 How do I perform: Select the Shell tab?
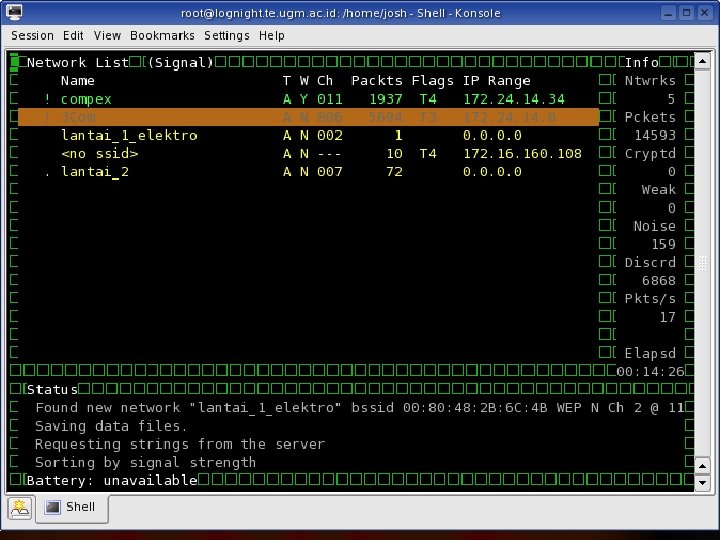72,508
